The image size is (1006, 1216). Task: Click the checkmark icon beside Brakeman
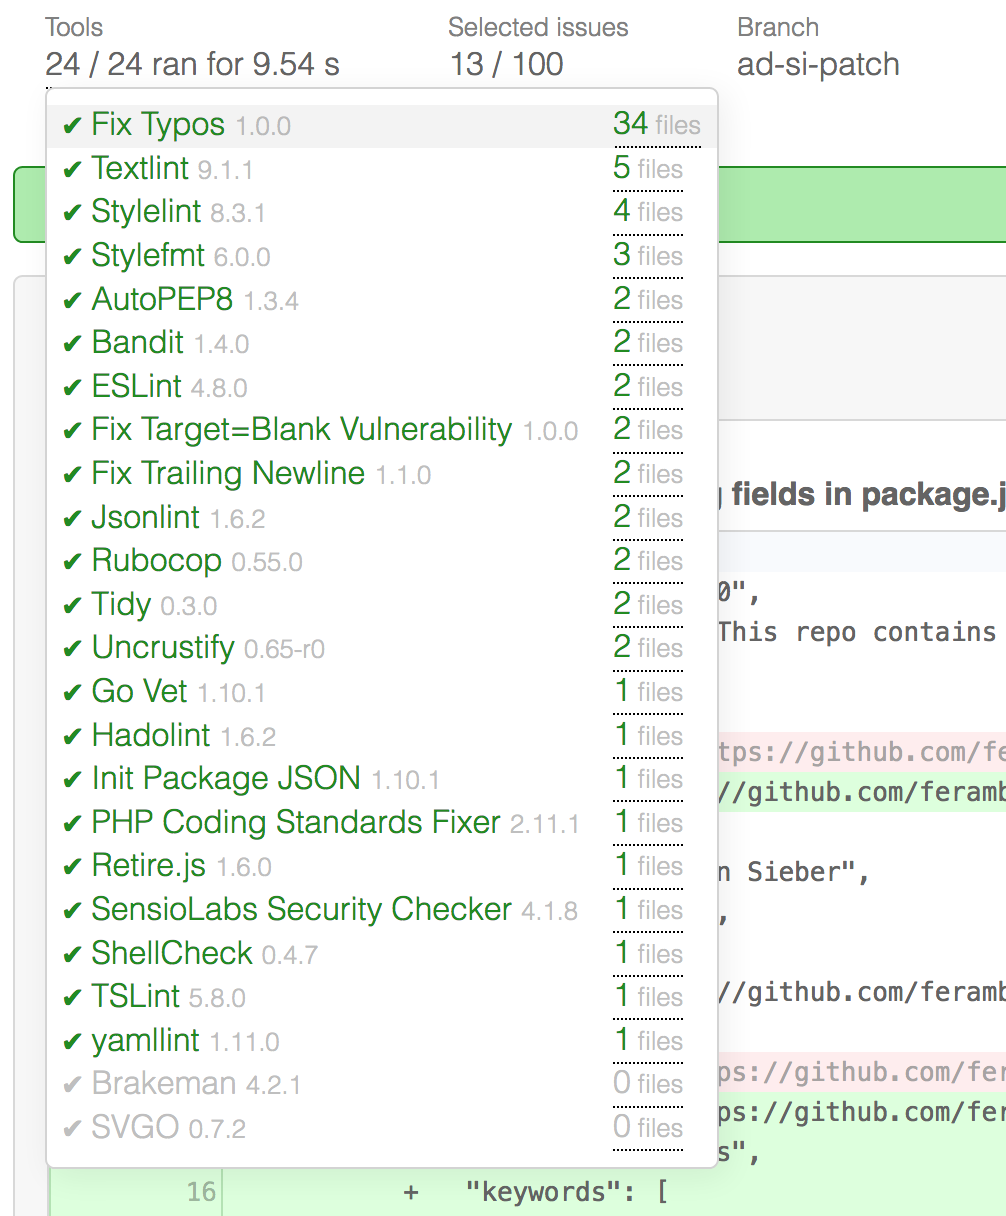tap(71, 1085)
